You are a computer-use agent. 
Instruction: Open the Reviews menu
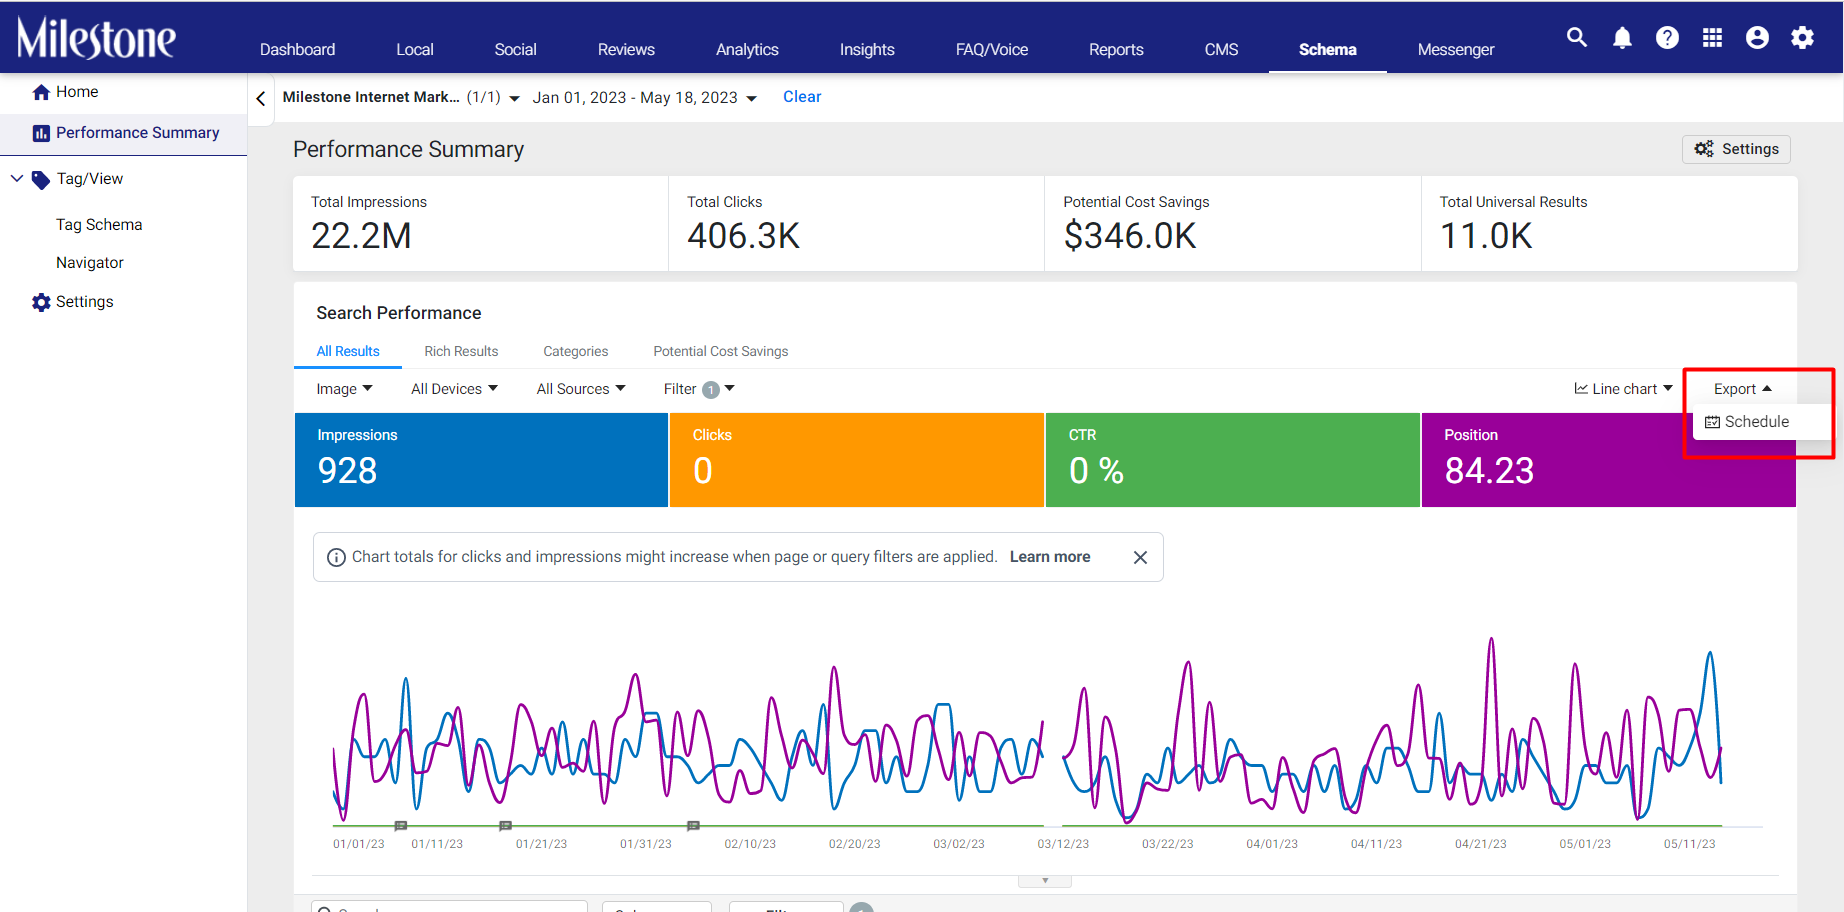coord(626,50)
